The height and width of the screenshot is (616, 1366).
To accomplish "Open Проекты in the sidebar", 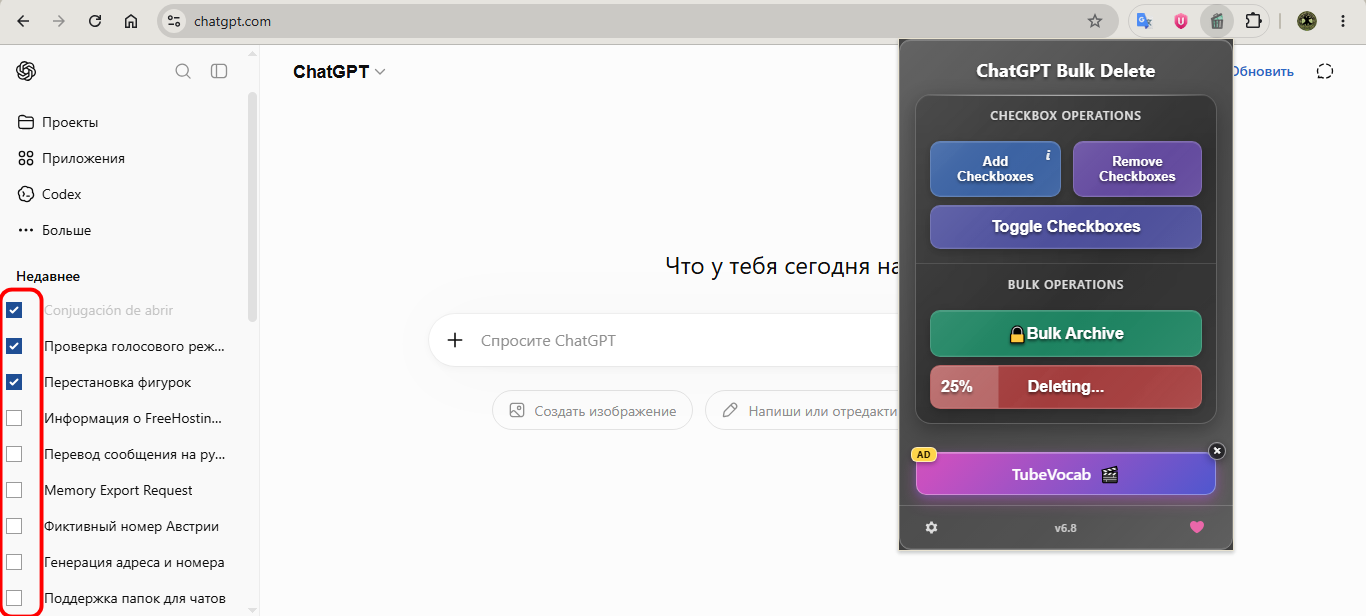I will (x=58, y=122).
